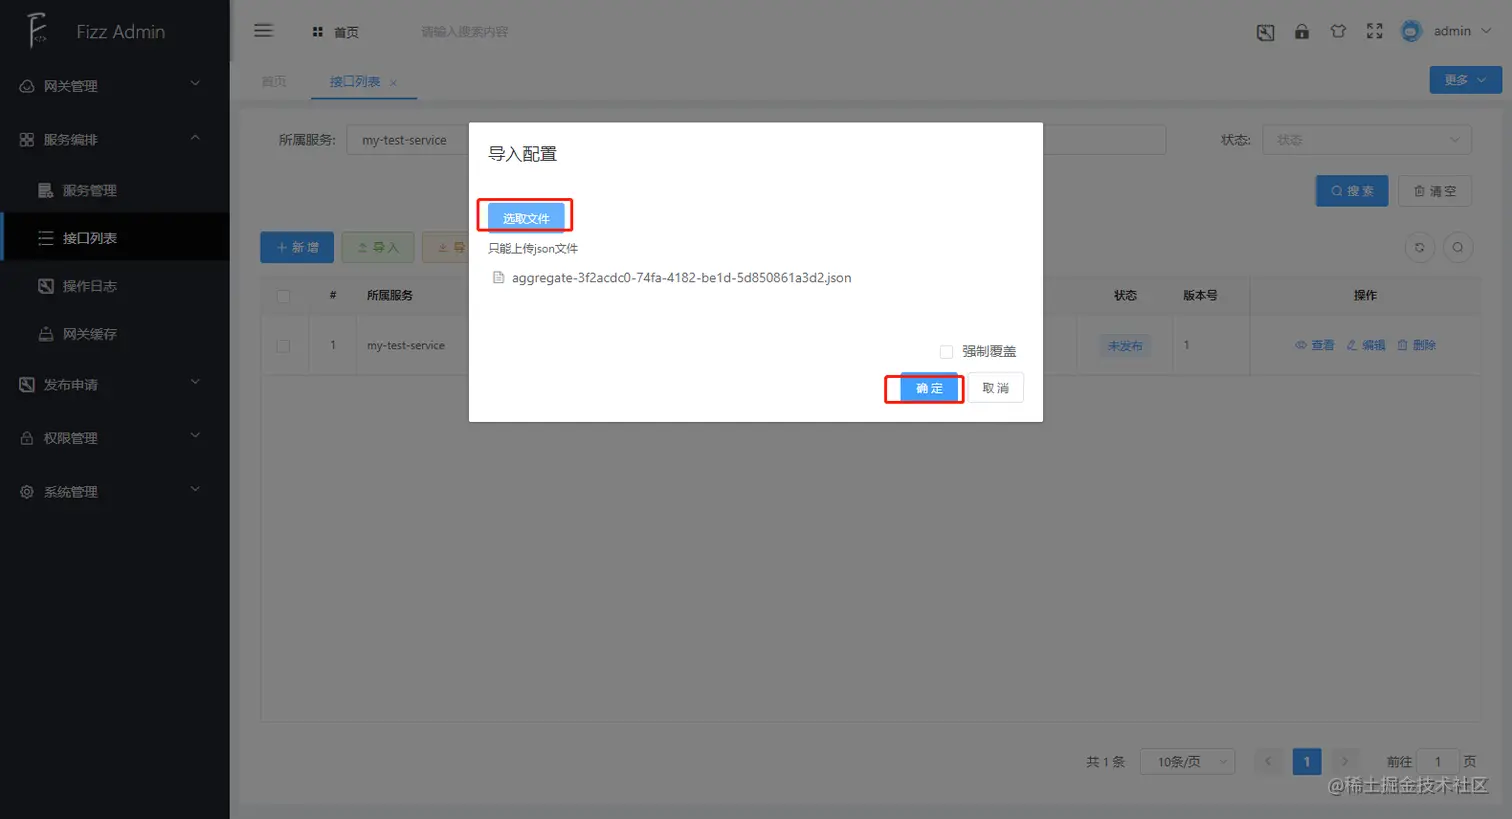Toggle fullscreen with the expand icon
The image size is (1512, 819).
(1375, 31)
